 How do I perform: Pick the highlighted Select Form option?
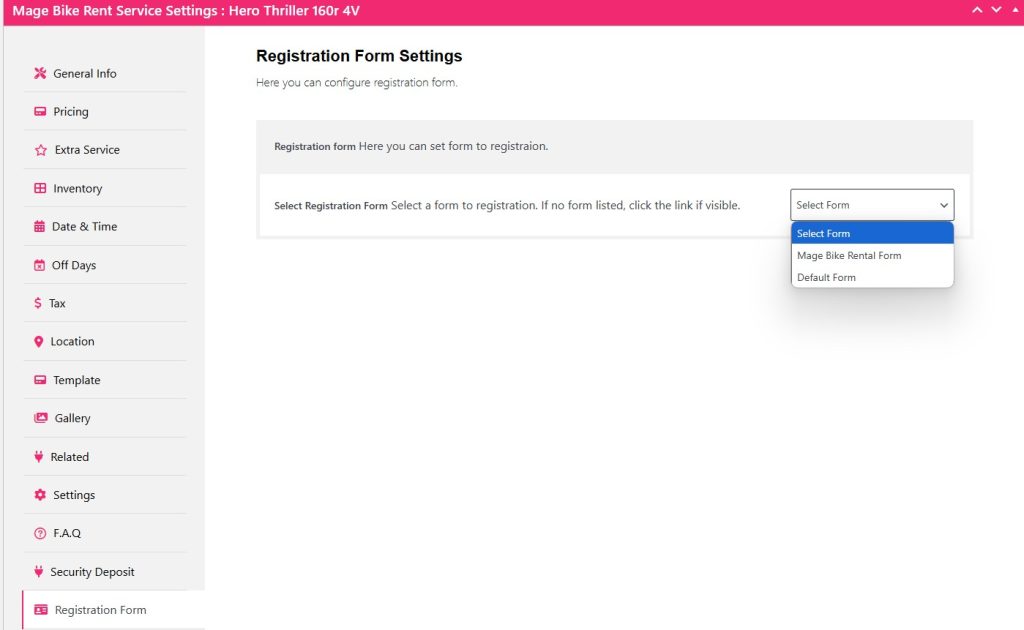[823, 234]
